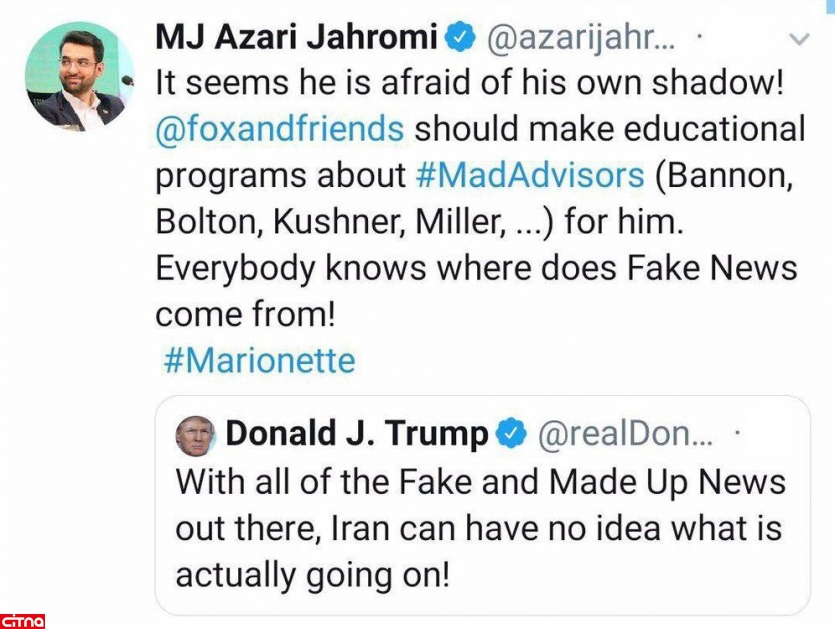Select the Donald J. Trump name
The width and height of the screenshot is (835, 629).
(x=357, y=433)
